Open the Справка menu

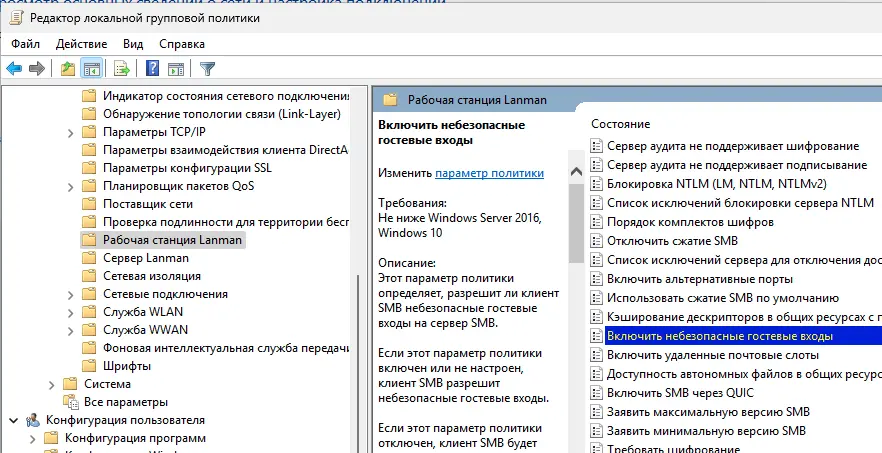[x=182, y=44]
